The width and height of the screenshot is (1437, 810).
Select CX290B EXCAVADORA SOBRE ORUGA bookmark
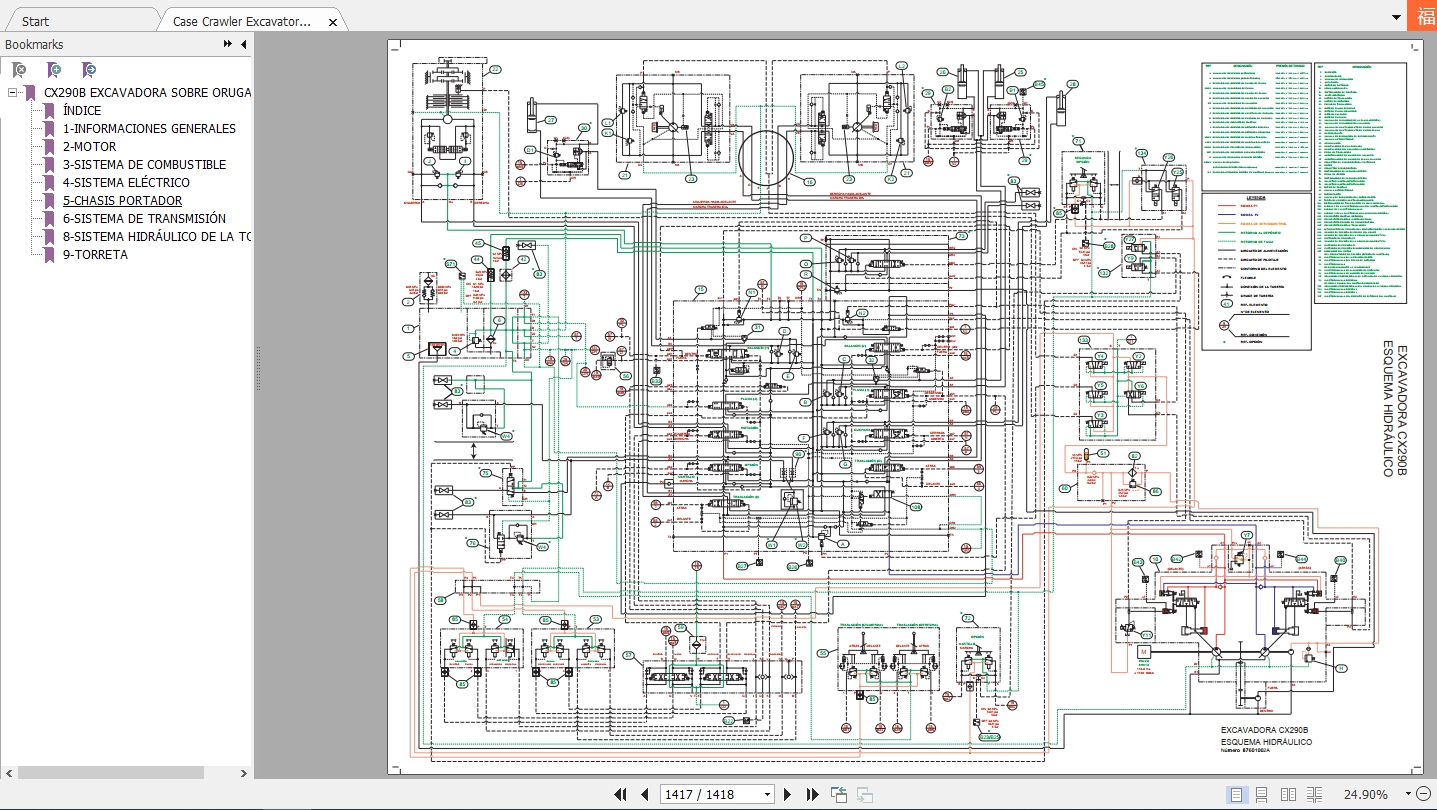coord(147,93)
